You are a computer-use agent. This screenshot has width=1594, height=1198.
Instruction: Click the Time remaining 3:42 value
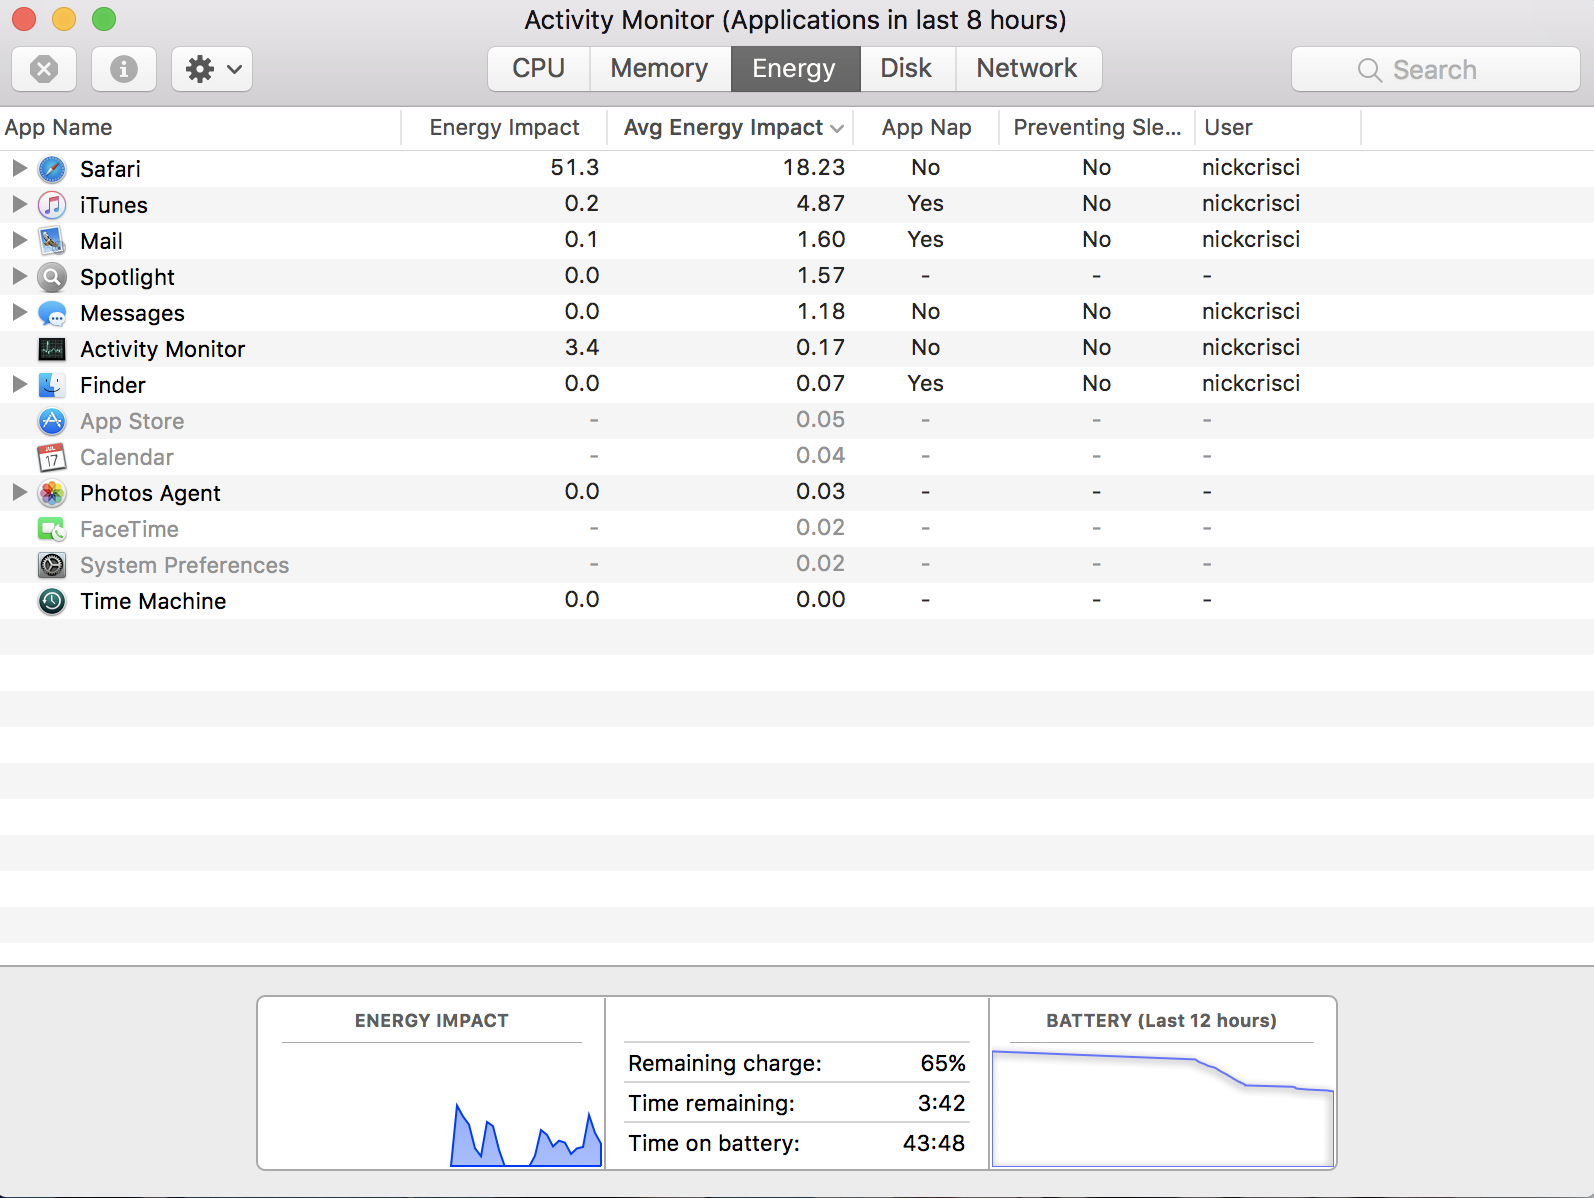click(942, 1103)
